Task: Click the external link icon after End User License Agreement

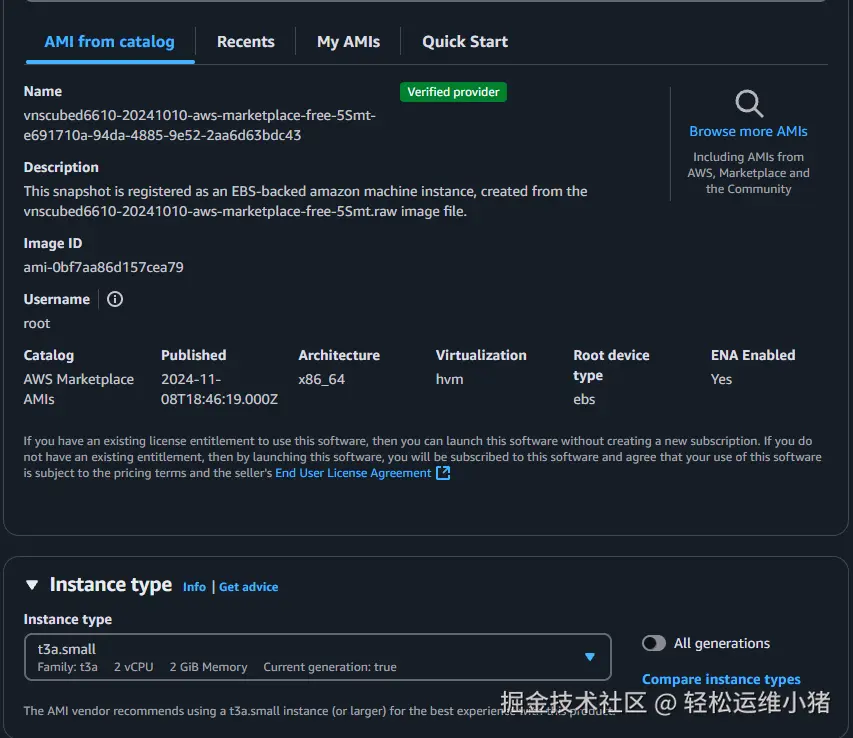Action: (443, 473)
